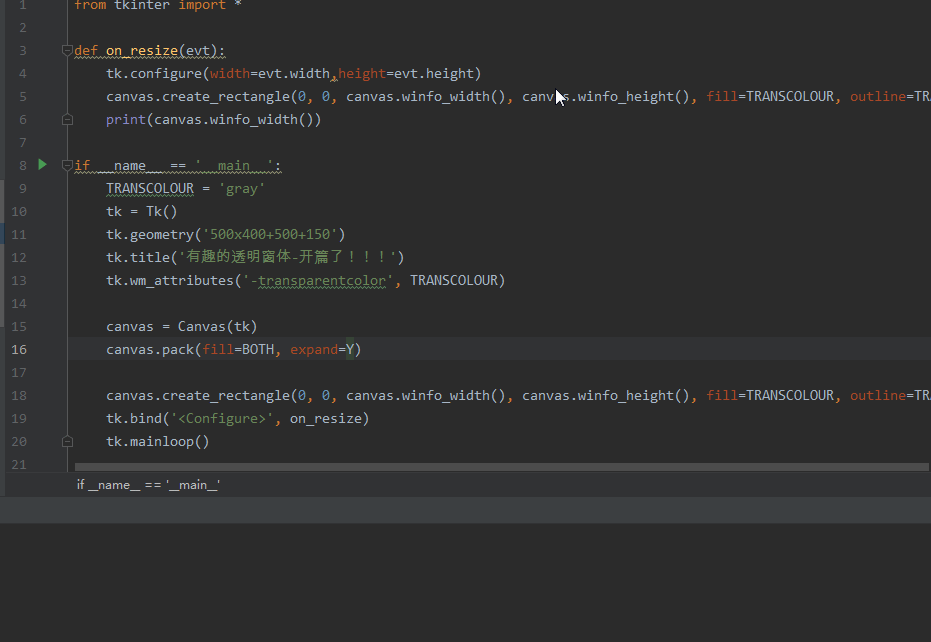Collapse the if __name__ block at line 8
This screenshot has width=931, height=642.
click(67, 165)
